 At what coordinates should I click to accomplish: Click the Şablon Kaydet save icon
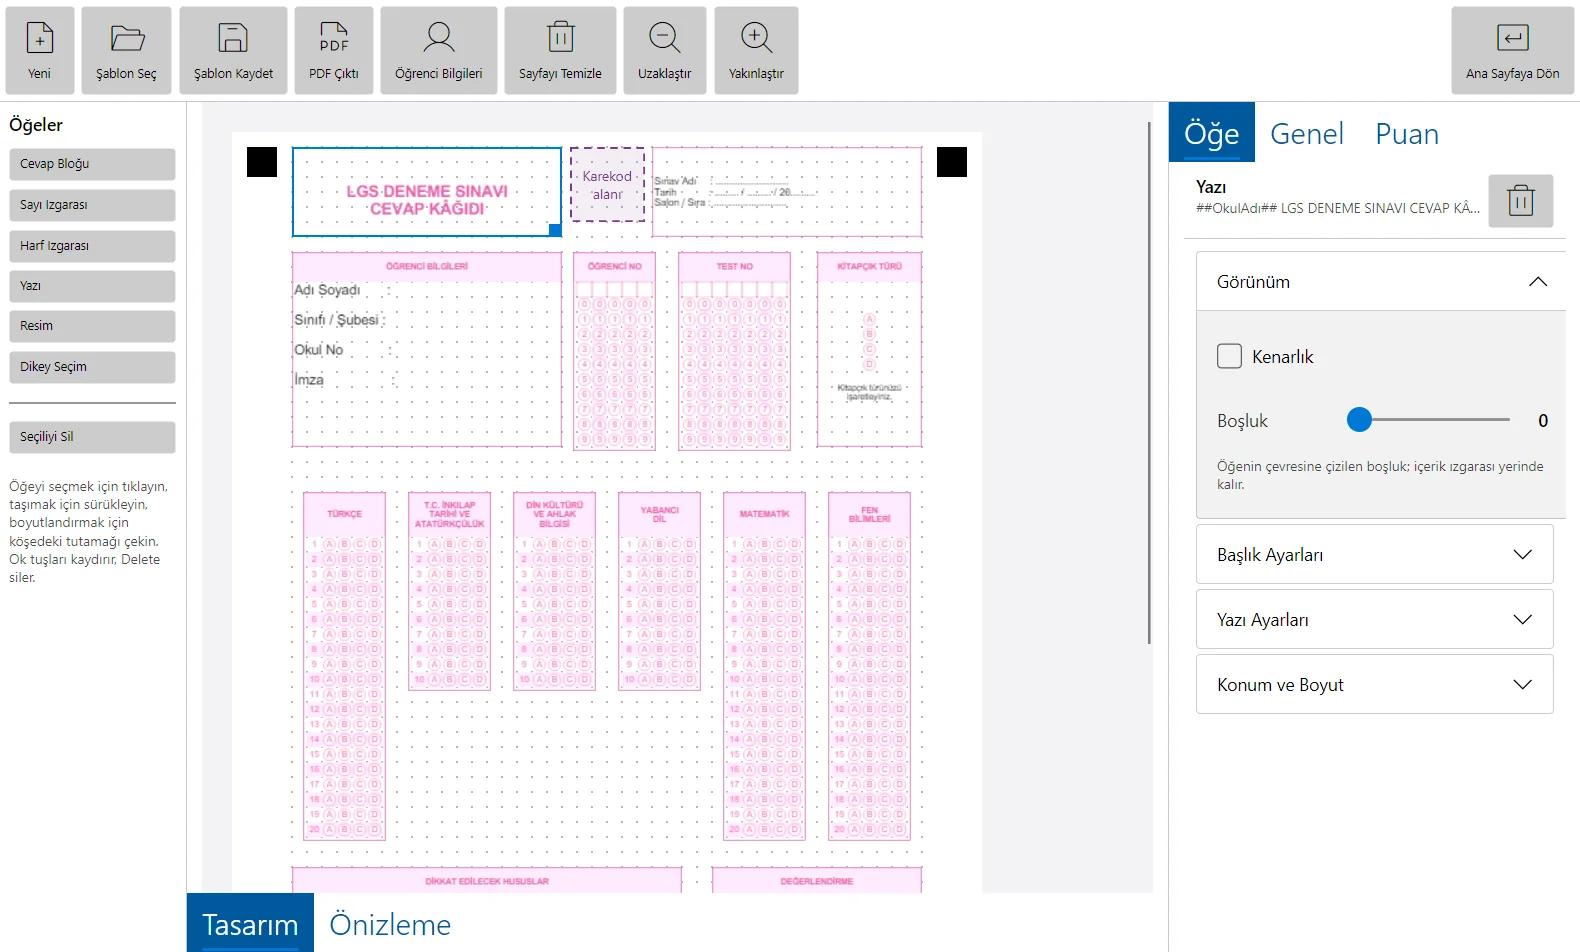tap(233, 38)
